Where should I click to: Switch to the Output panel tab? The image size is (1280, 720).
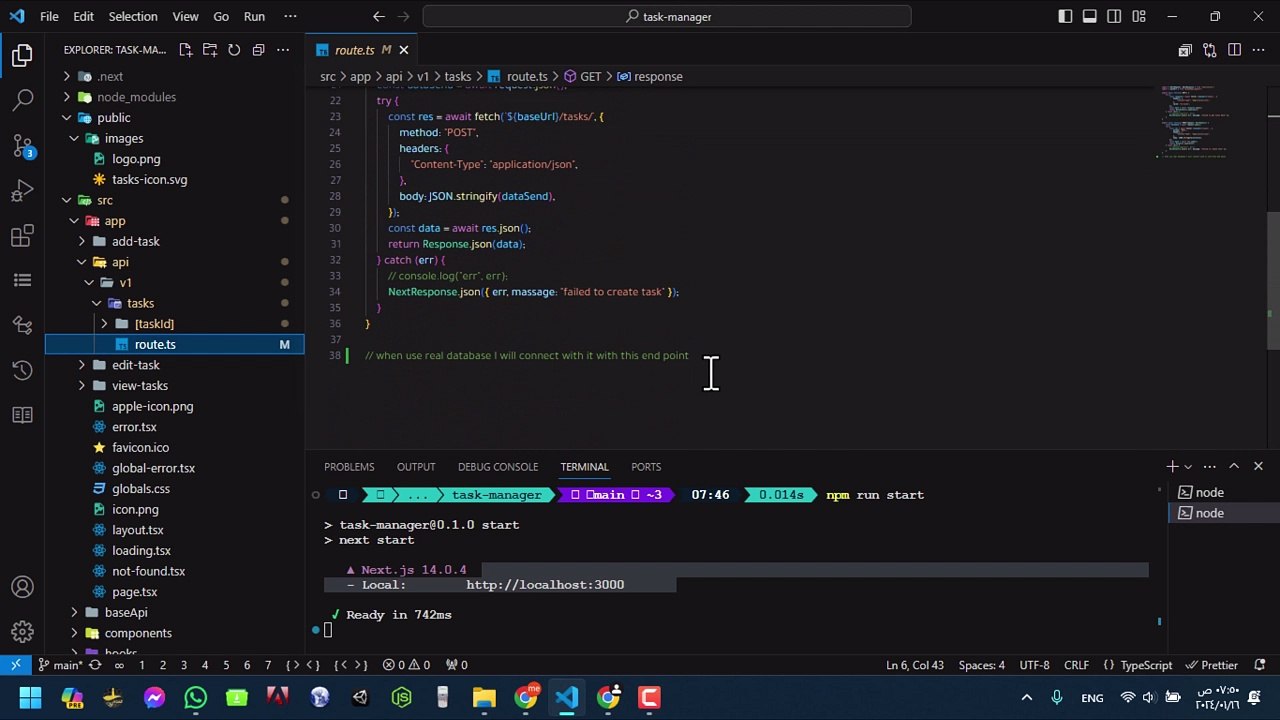(x=416, y=467)
